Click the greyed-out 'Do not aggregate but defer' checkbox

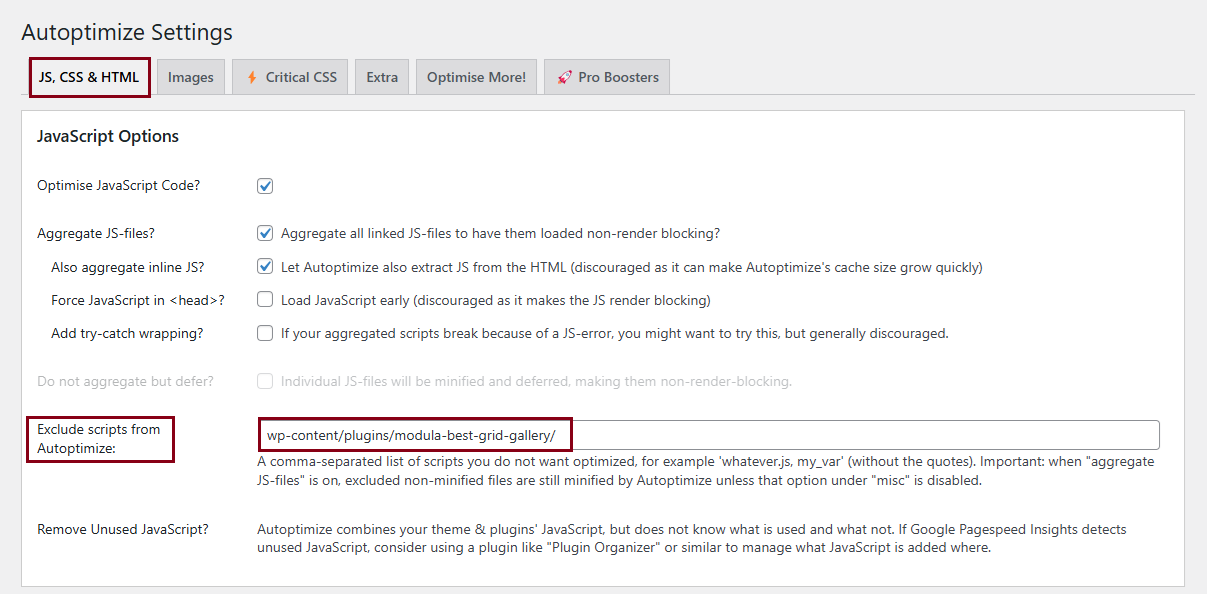pos(265,381)
